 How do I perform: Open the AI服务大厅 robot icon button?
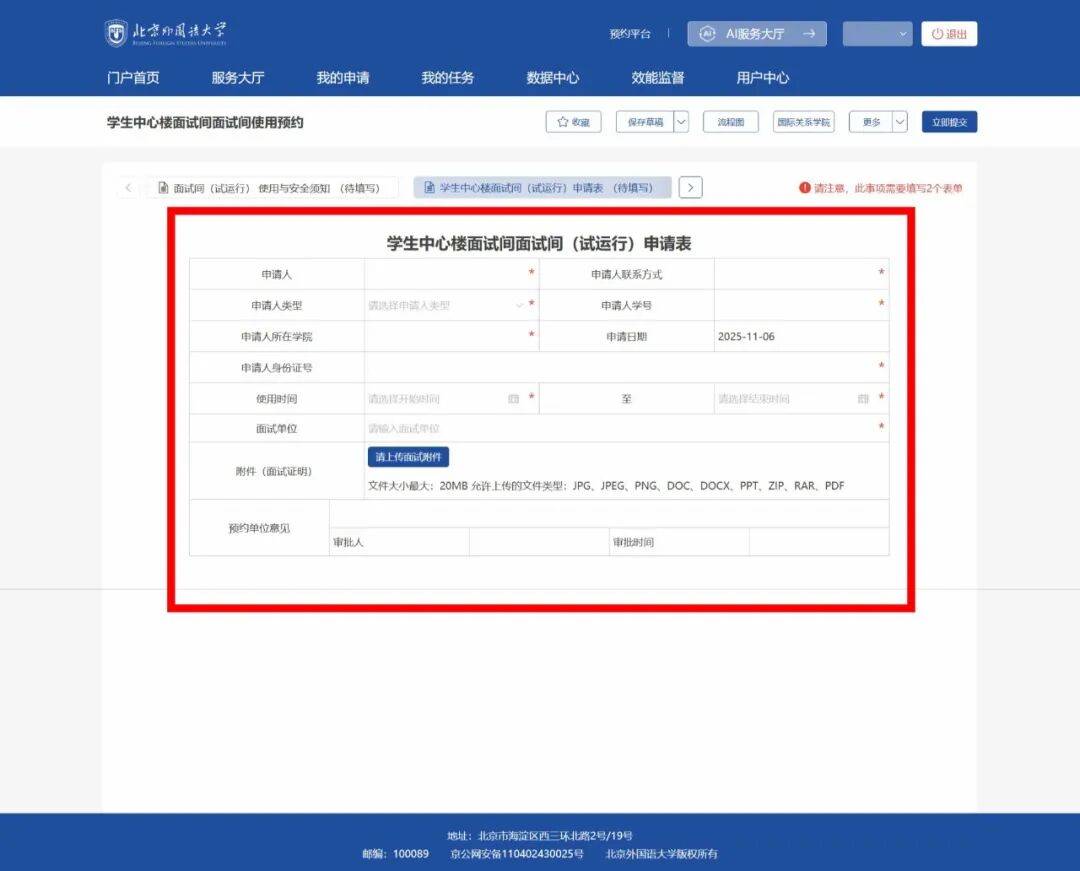click(x=708, y=34)
